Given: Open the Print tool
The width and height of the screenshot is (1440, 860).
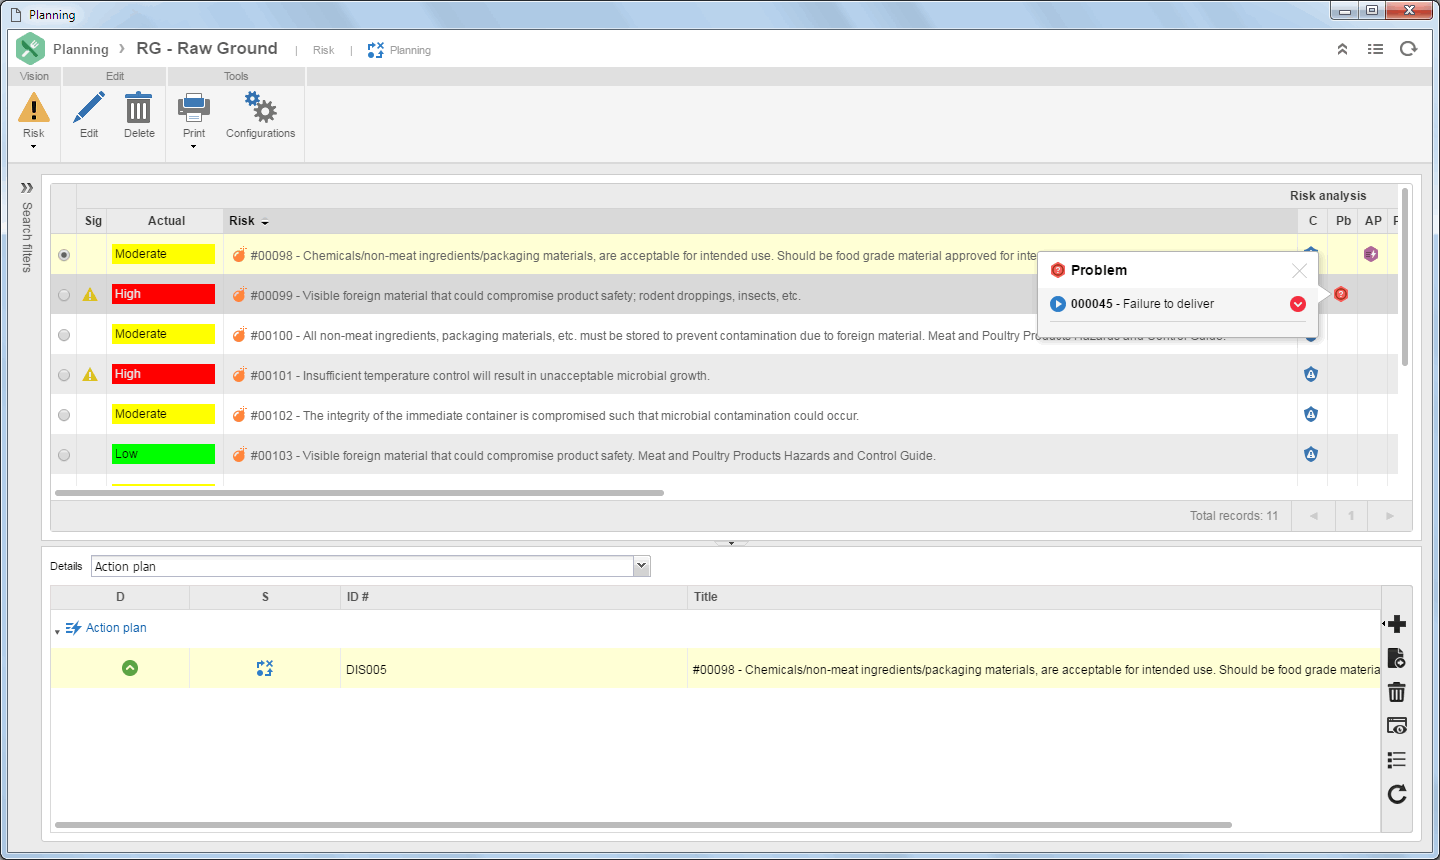Looking at the screenshot, I should click(x=194, y=115).
